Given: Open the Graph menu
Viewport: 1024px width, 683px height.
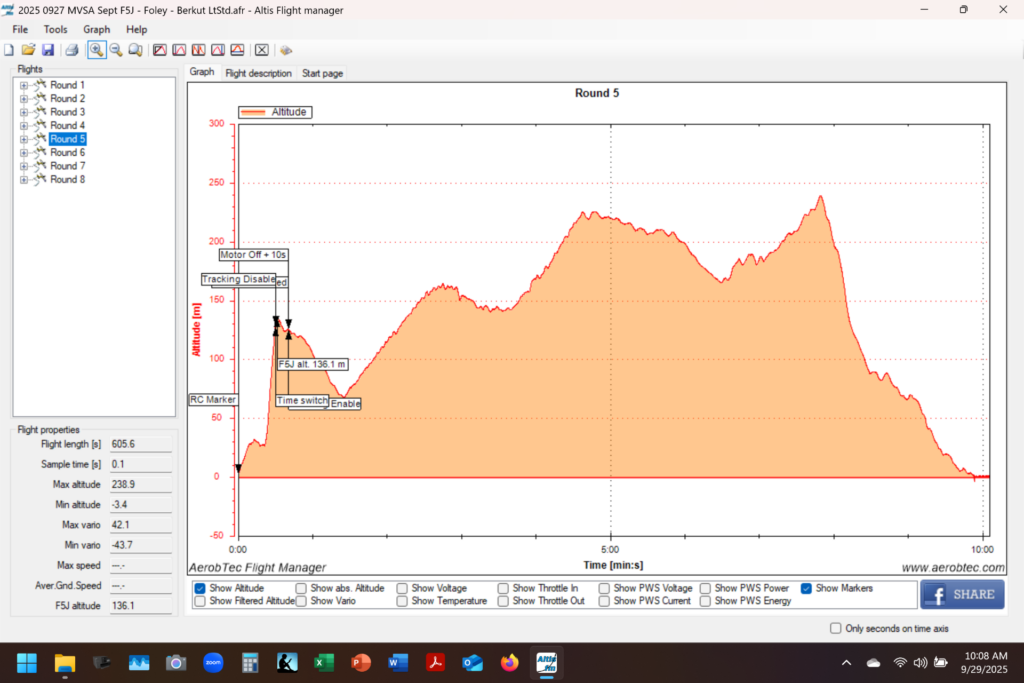Looking at the screenshot, I should click(97, 30).
